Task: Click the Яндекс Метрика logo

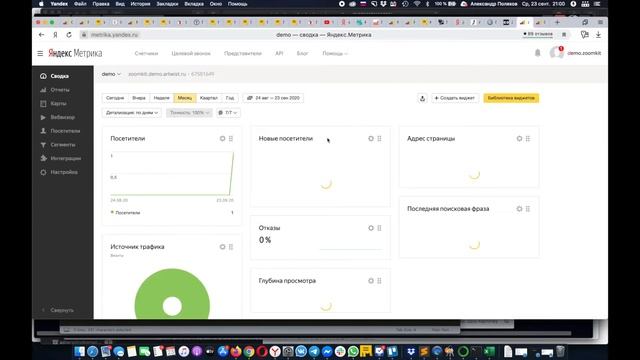Action: click(75, 53)
